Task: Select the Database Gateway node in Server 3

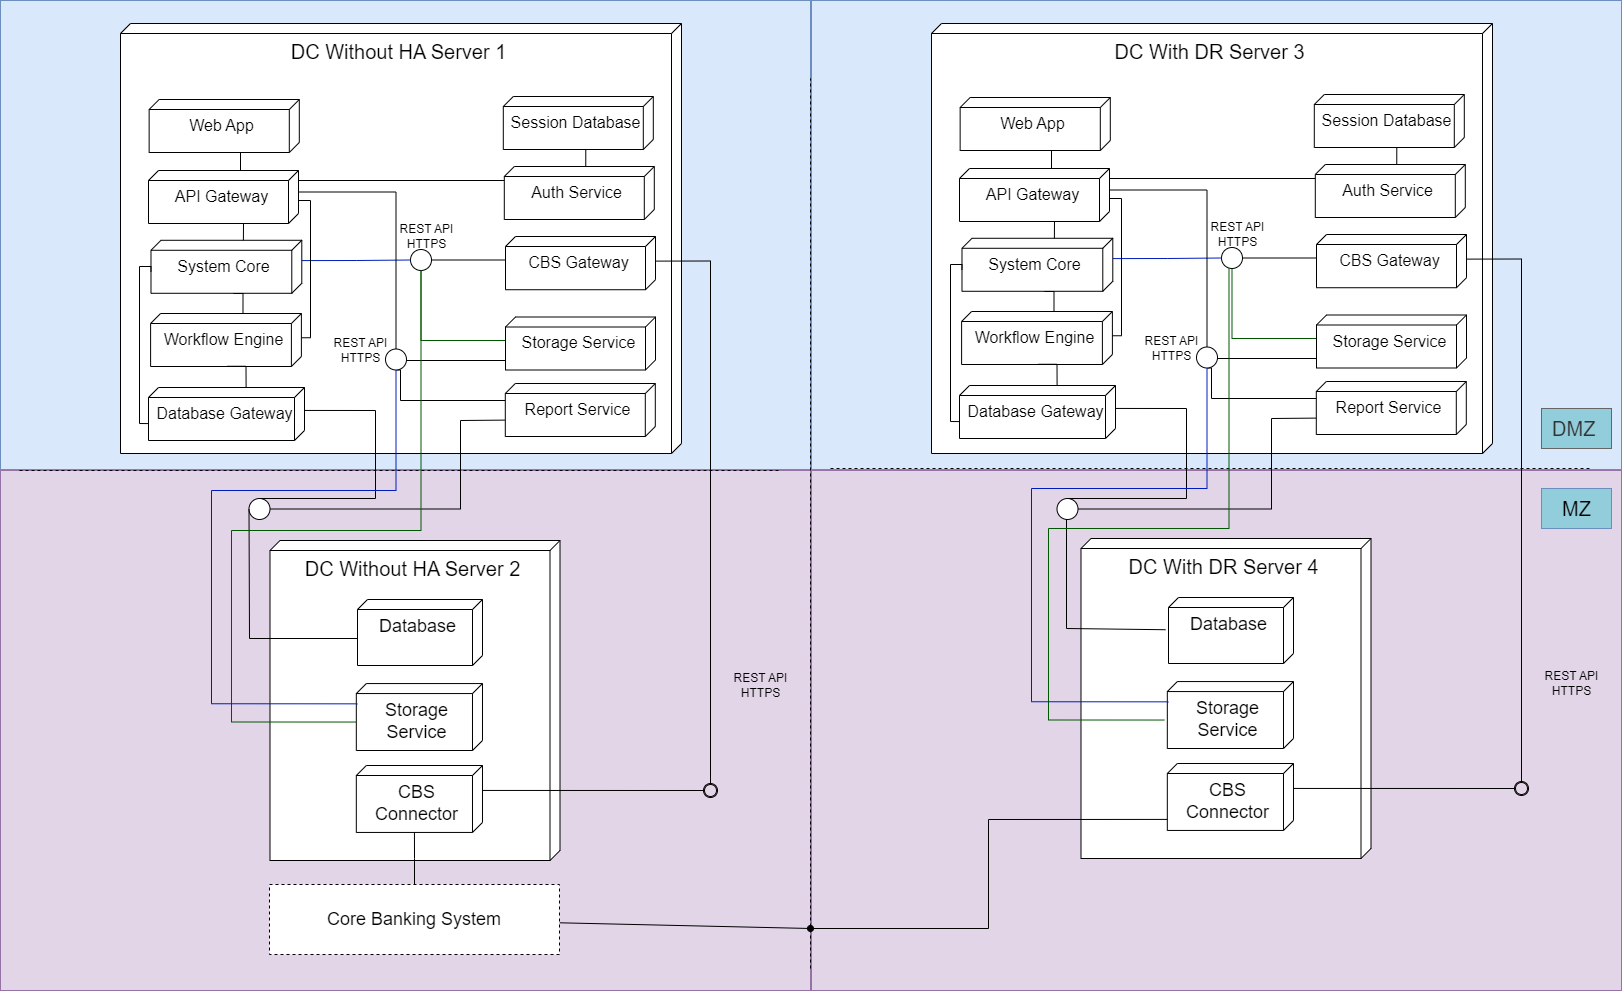Action: click(x=1038, y=412)
